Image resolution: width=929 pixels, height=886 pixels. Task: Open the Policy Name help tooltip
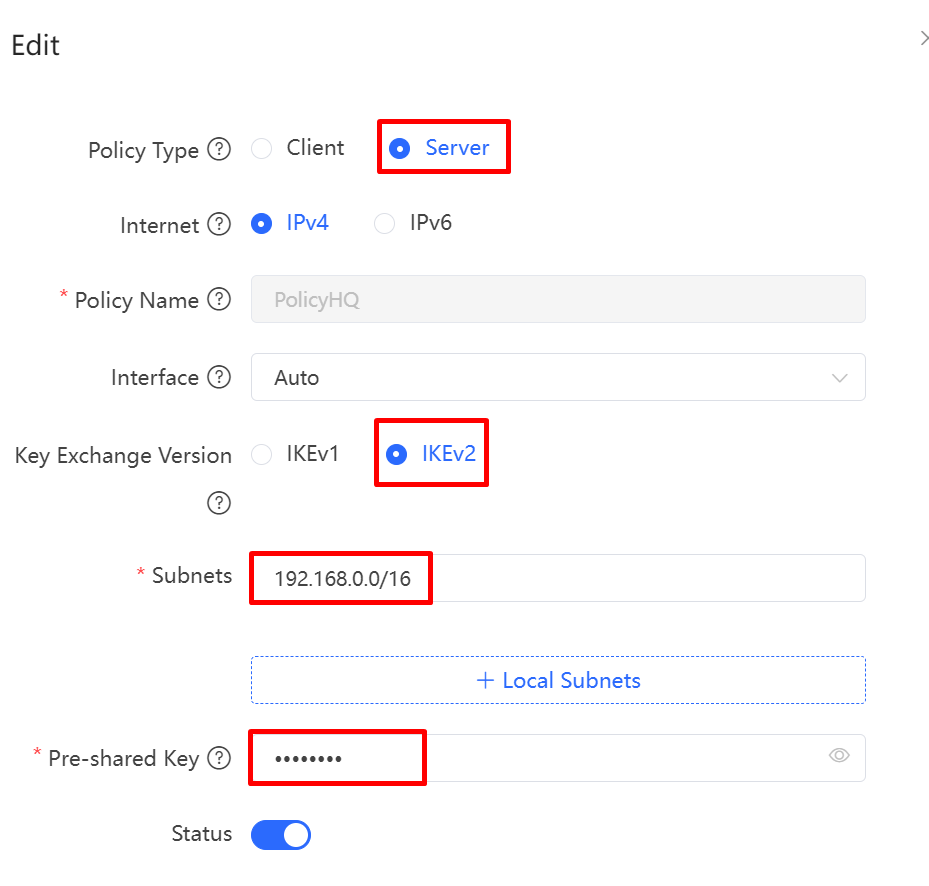pyautogui.click(x=219, y=300)
